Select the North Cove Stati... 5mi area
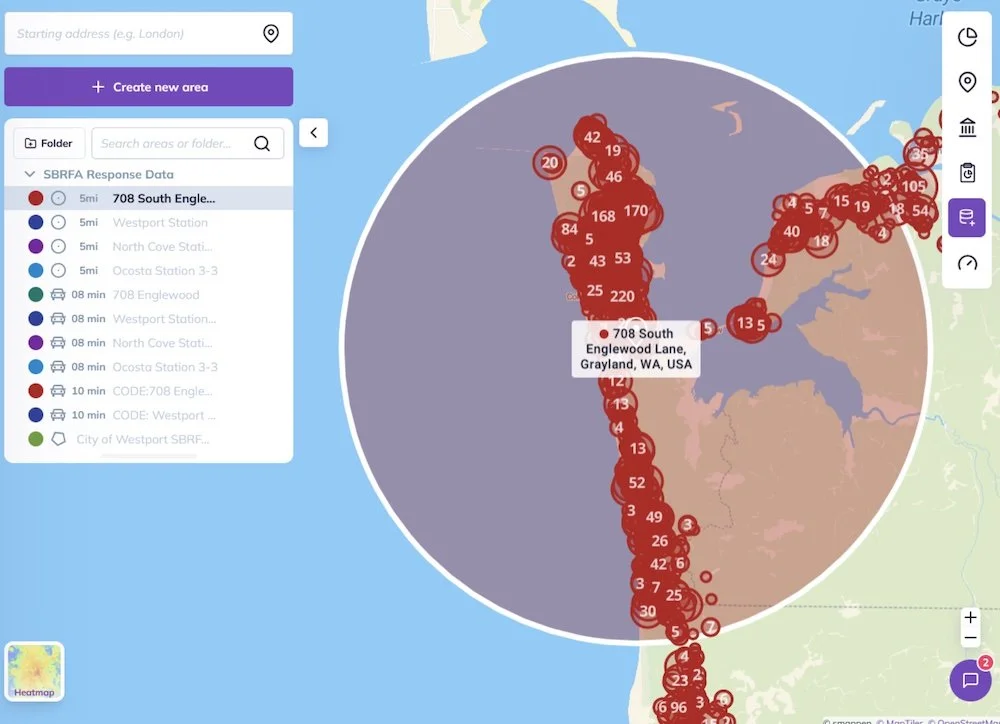The width and height of the screenshot is (1000, 724). 149,246
